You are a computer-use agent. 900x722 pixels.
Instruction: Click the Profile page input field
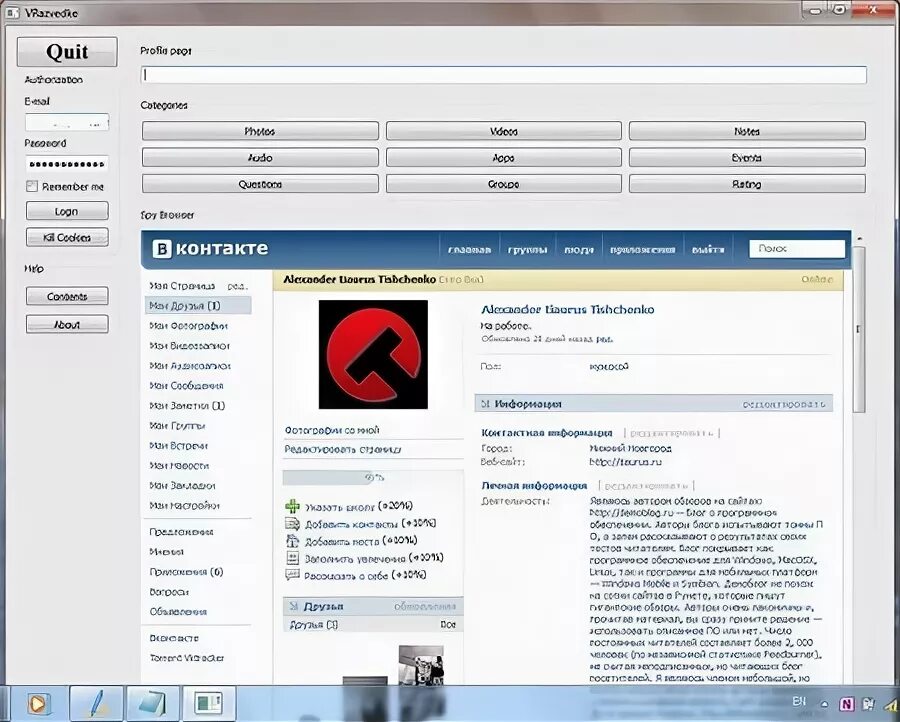504,75
